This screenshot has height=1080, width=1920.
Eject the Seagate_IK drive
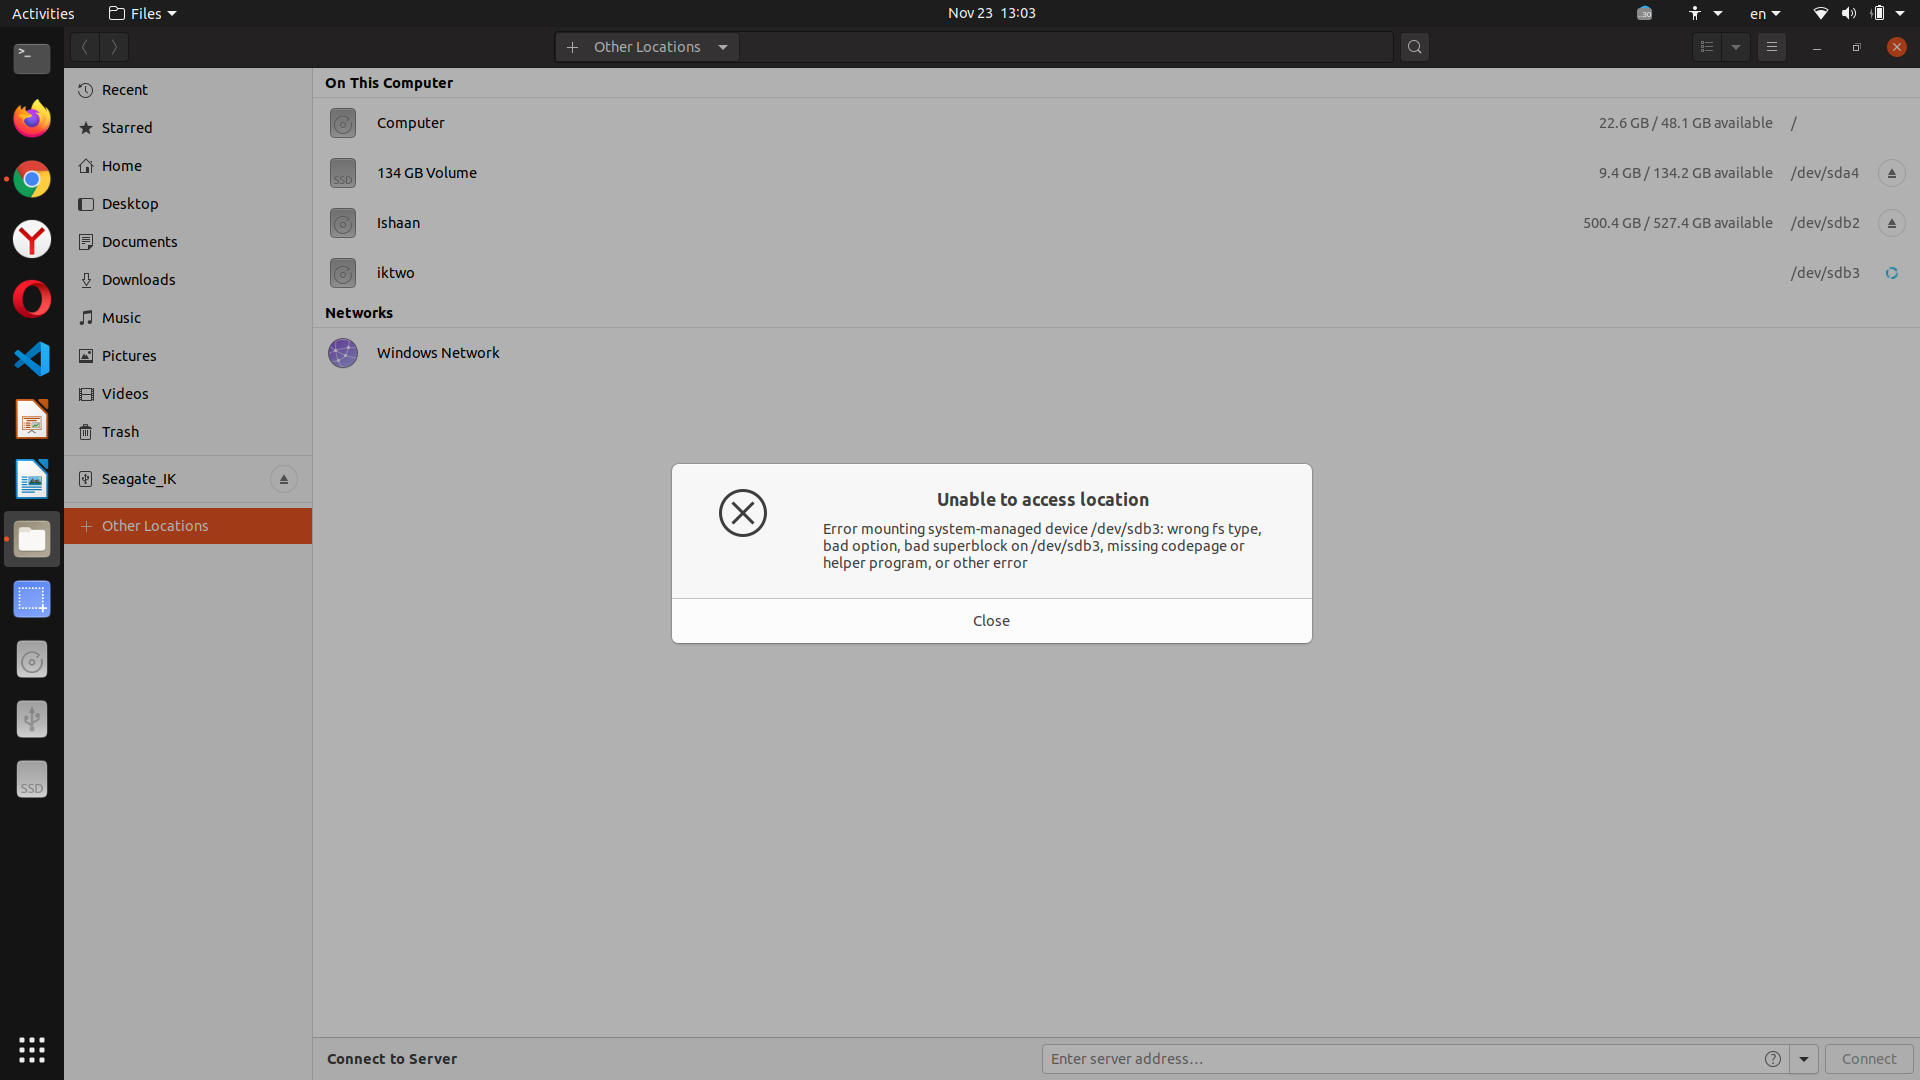click(x=284, y=479)
